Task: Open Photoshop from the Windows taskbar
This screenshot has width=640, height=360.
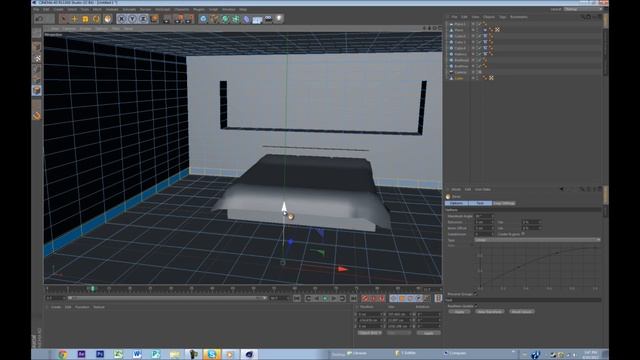Action: (x=100, y=354)
